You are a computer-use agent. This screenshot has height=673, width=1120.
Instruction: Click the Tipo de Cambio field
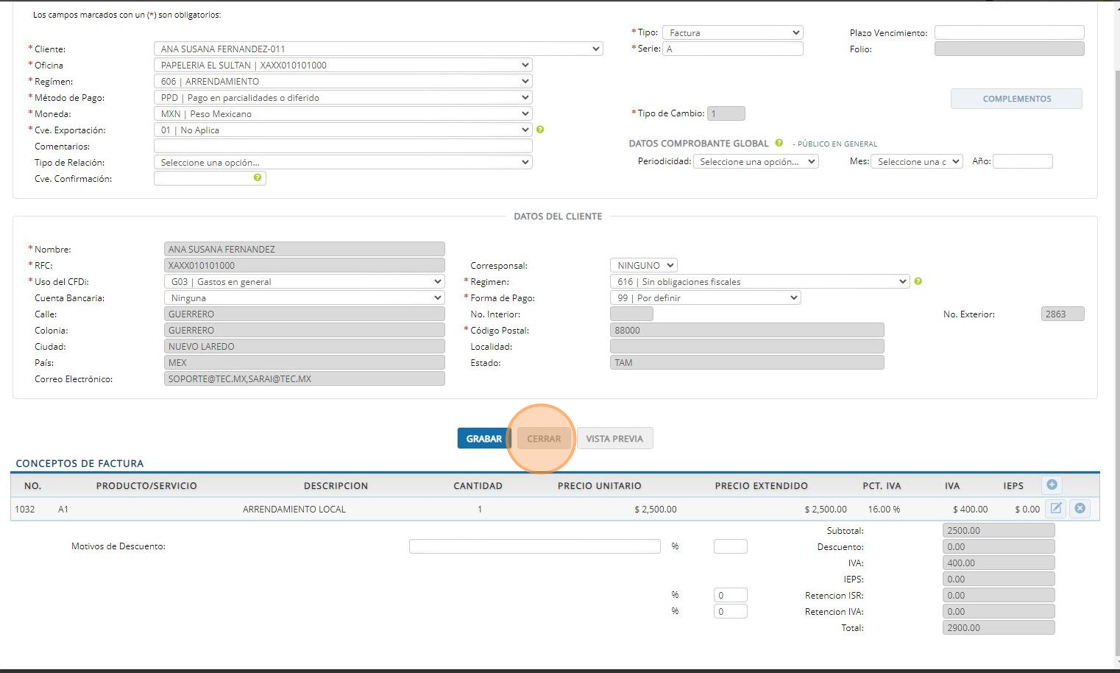coord(726,114)
